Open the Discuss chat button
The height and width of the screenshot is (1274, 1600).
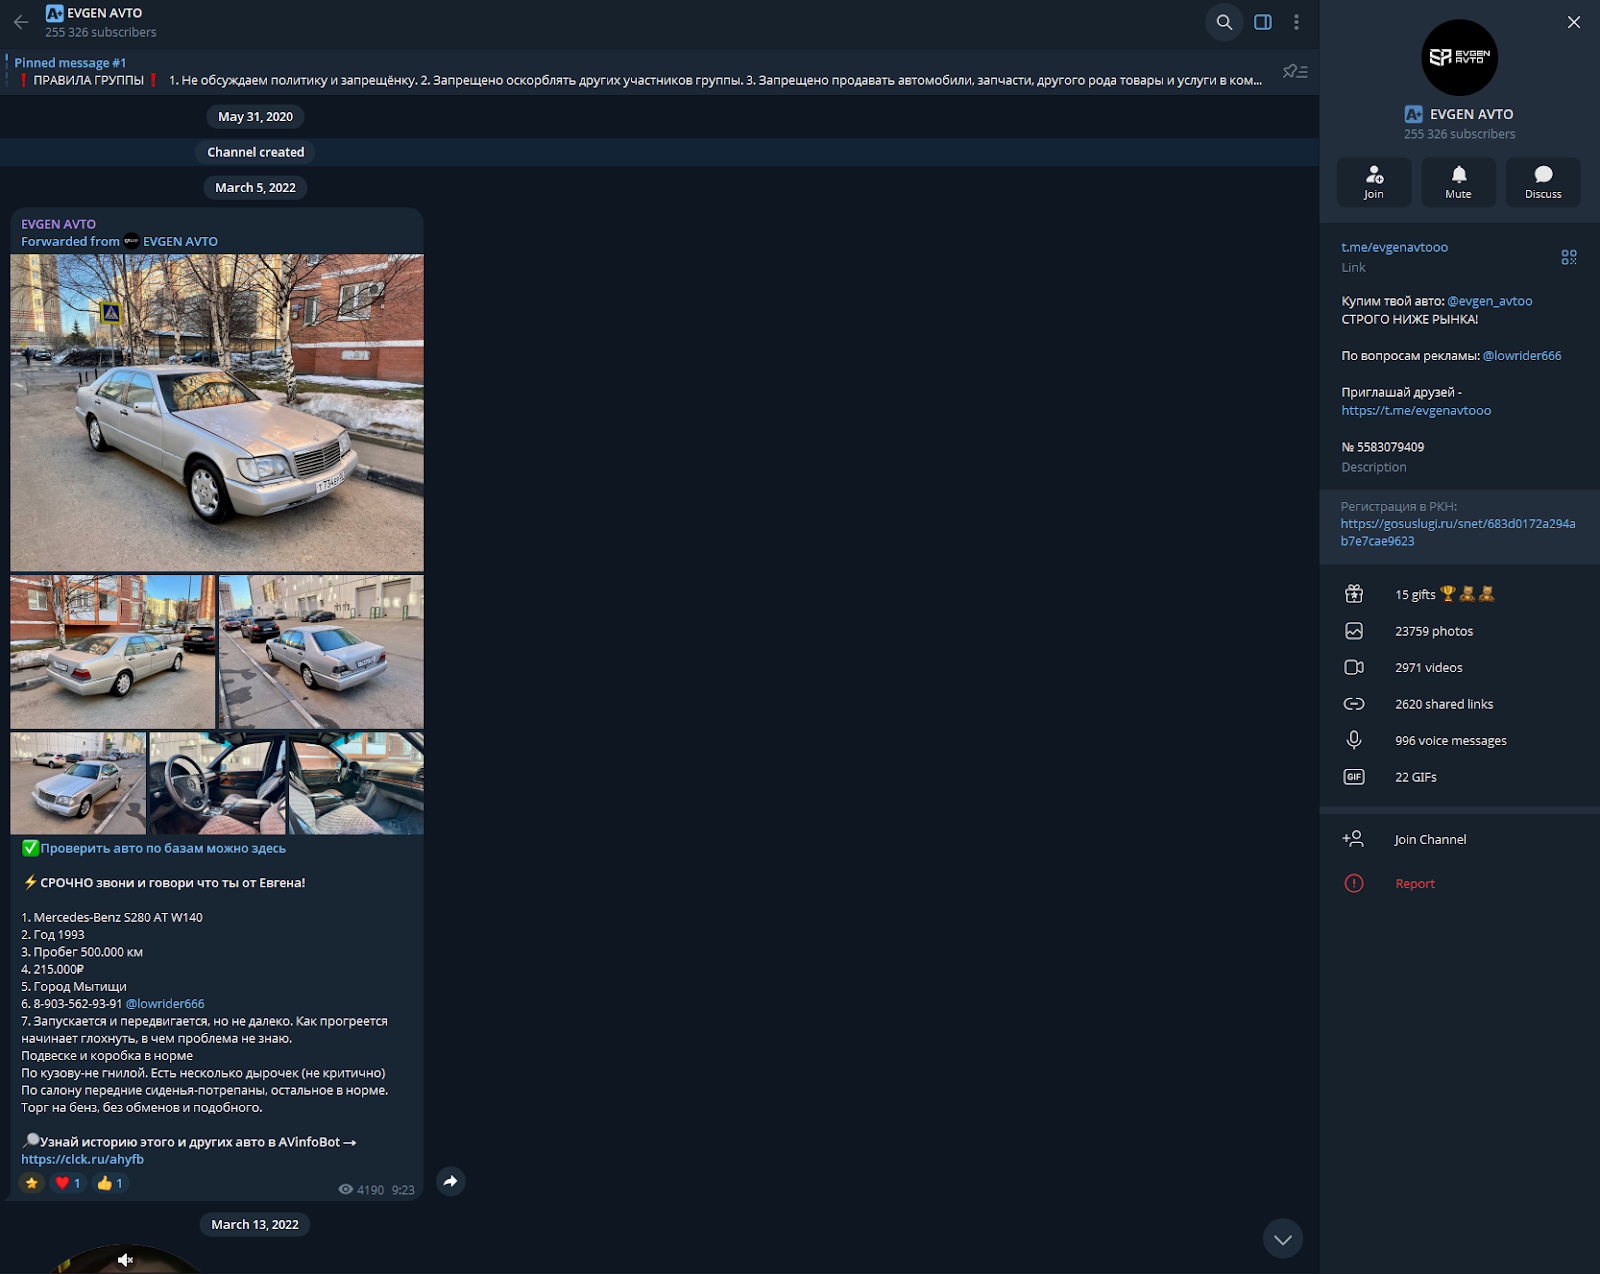click(1542, 182)
